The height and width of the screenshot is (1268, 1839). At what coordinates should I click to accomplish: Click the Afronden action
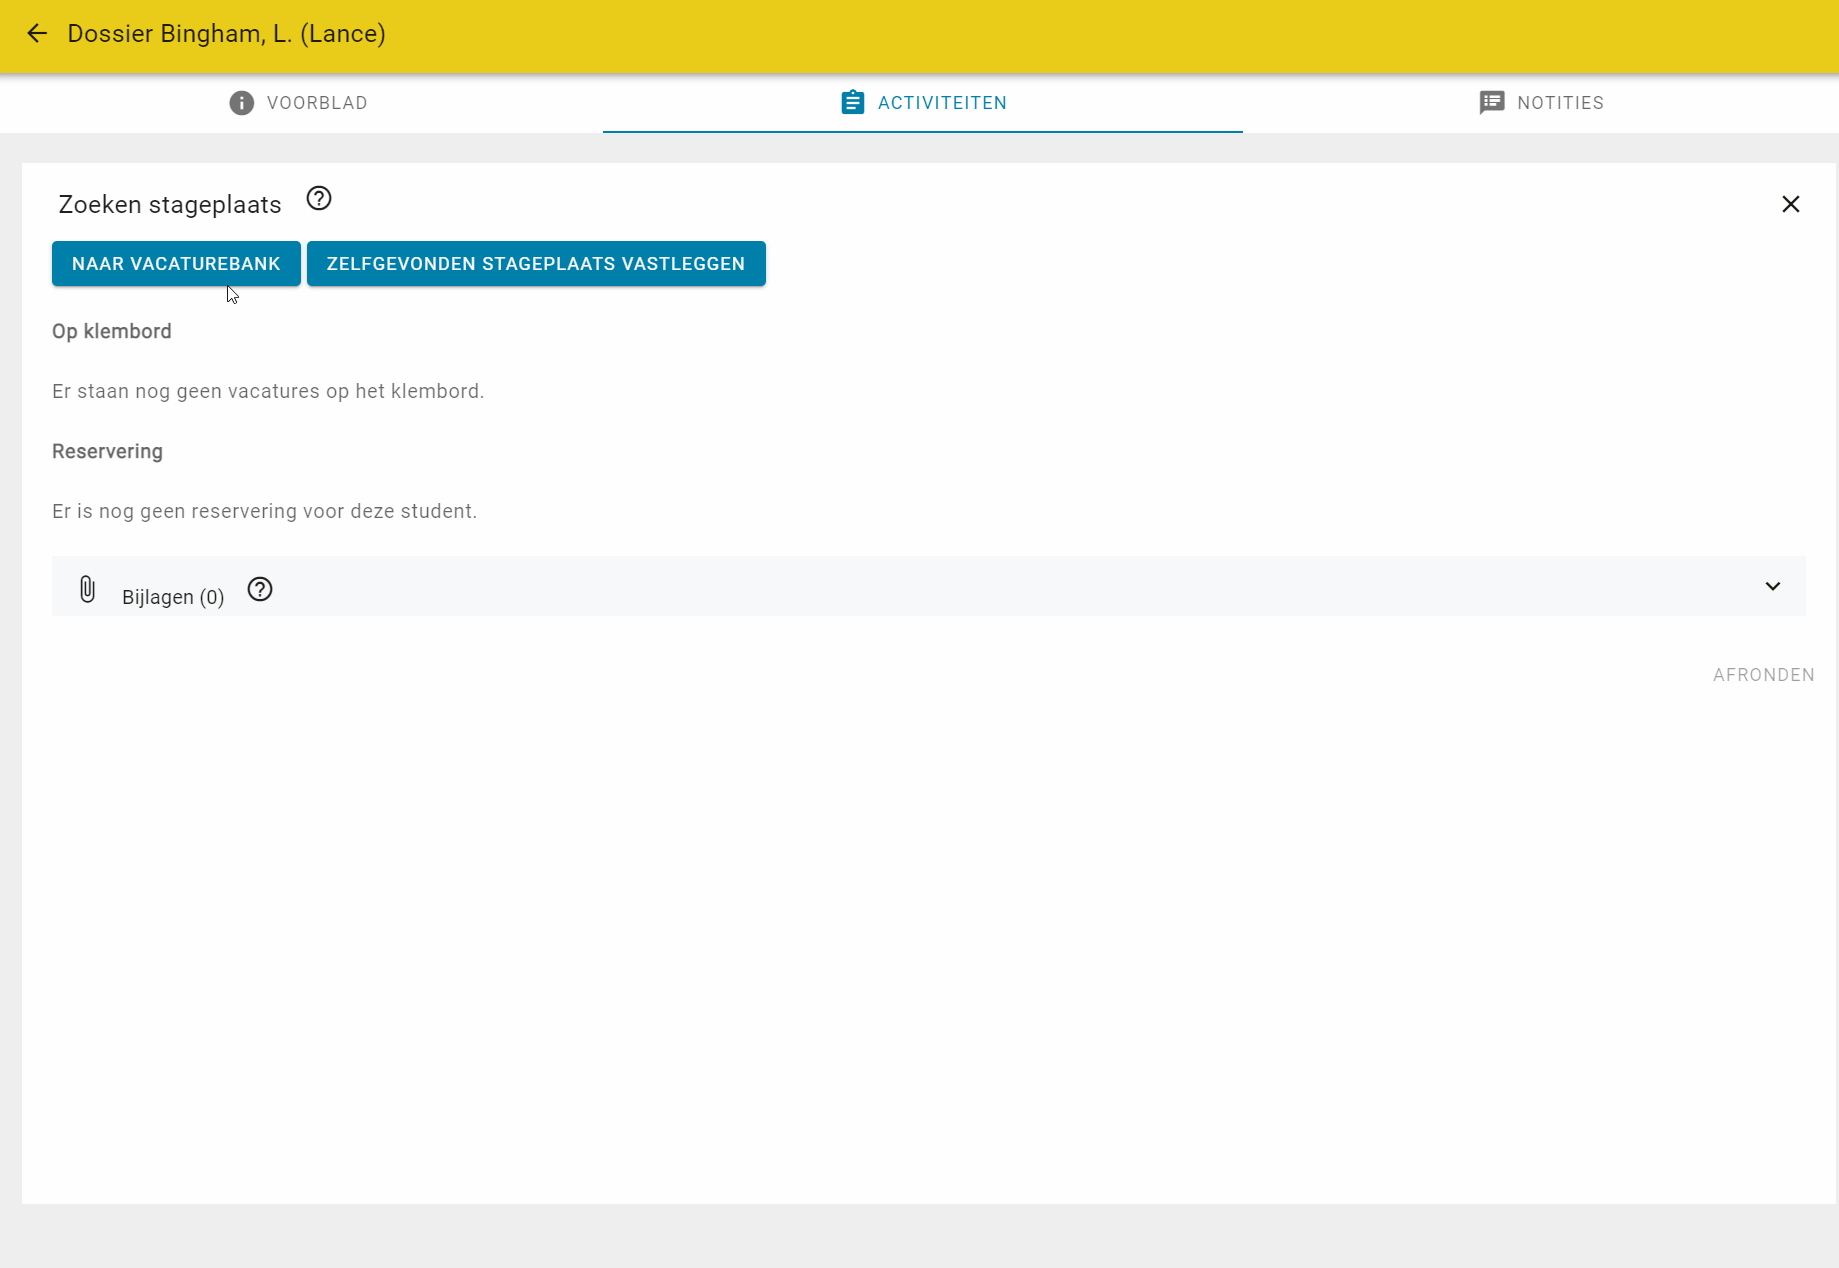1763,674
